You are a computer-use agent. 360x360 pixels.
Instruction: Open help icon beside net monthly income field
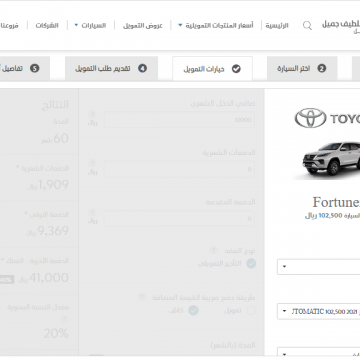pyautogui.click(x=93, y=114)
